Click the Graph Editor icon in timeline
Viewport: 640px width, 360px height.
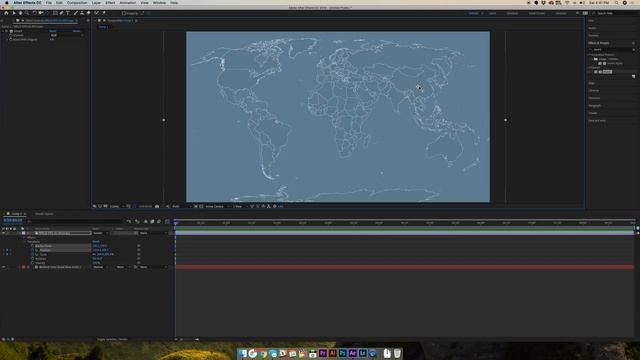tap(167, 221)
